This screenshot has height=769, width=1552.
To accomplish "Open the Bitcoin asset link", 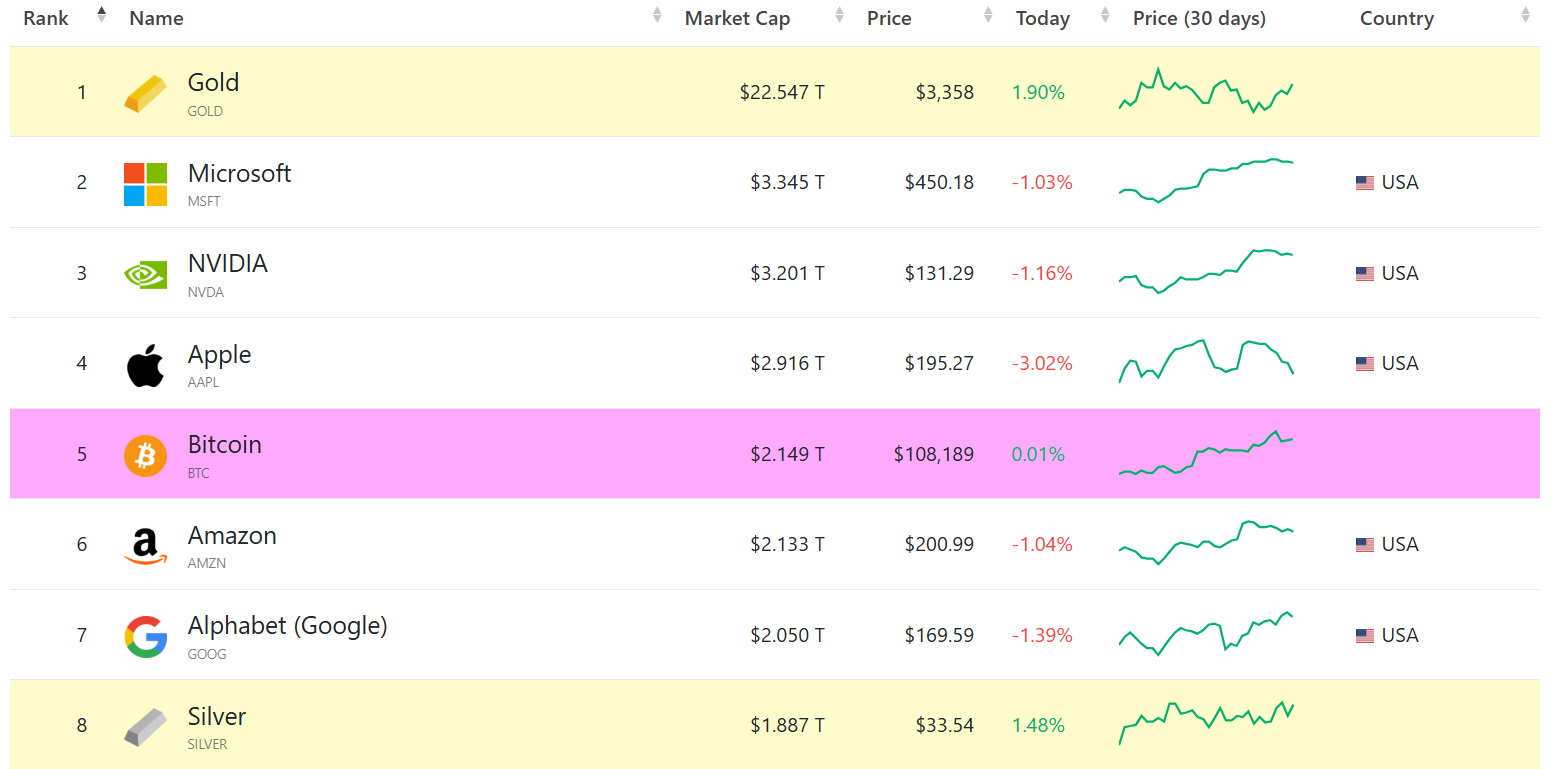I will pos(224,444).
